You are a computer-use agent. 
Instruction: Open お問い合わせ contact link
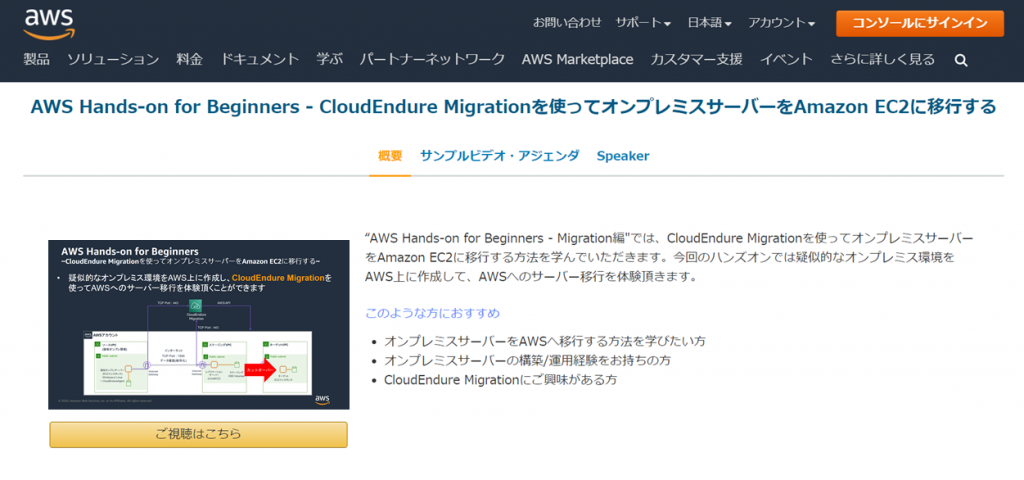pos(567,22)
